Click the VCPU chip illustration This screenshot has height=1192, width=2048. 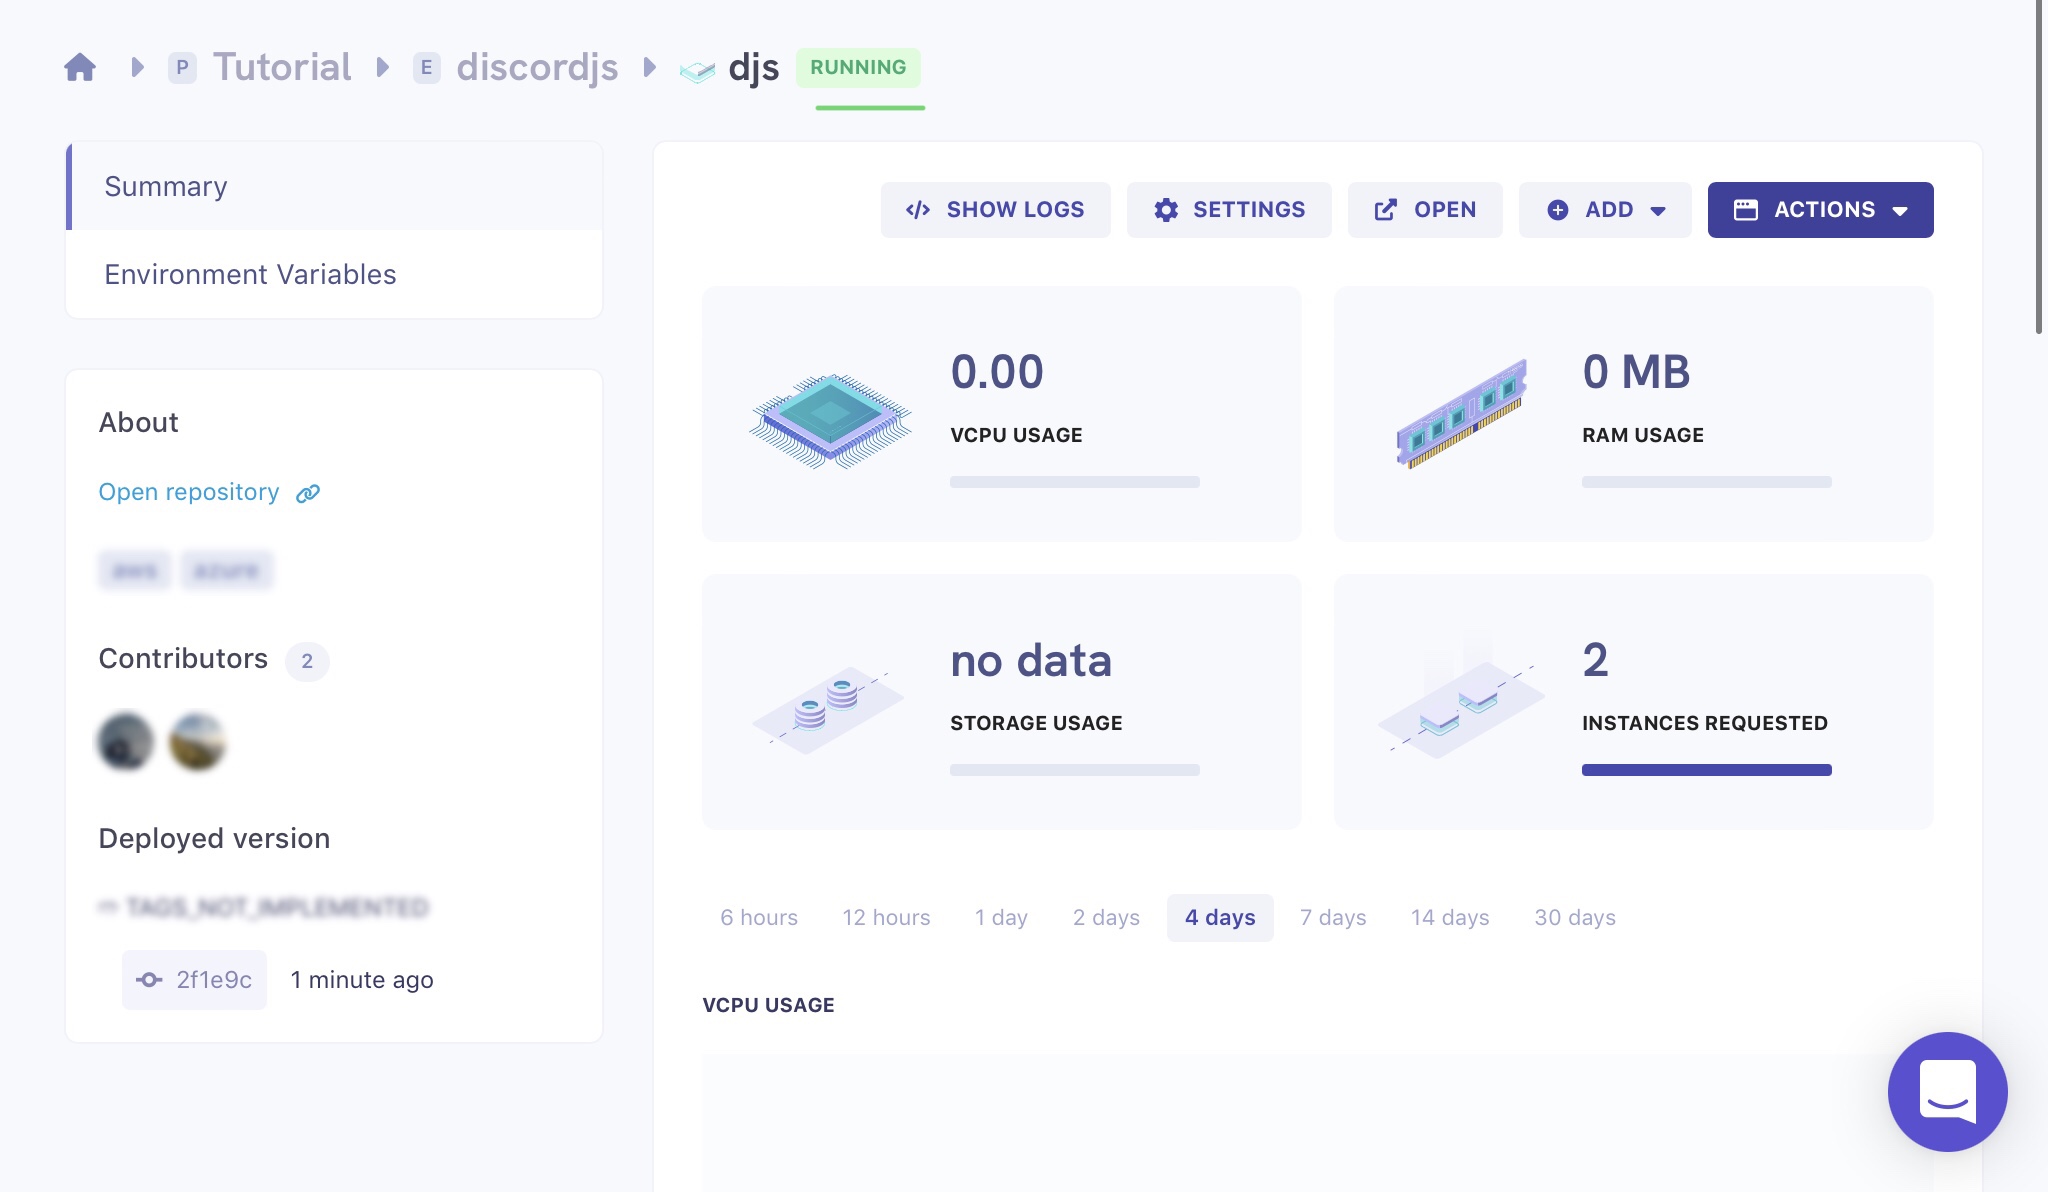click(x=830, y=420)
